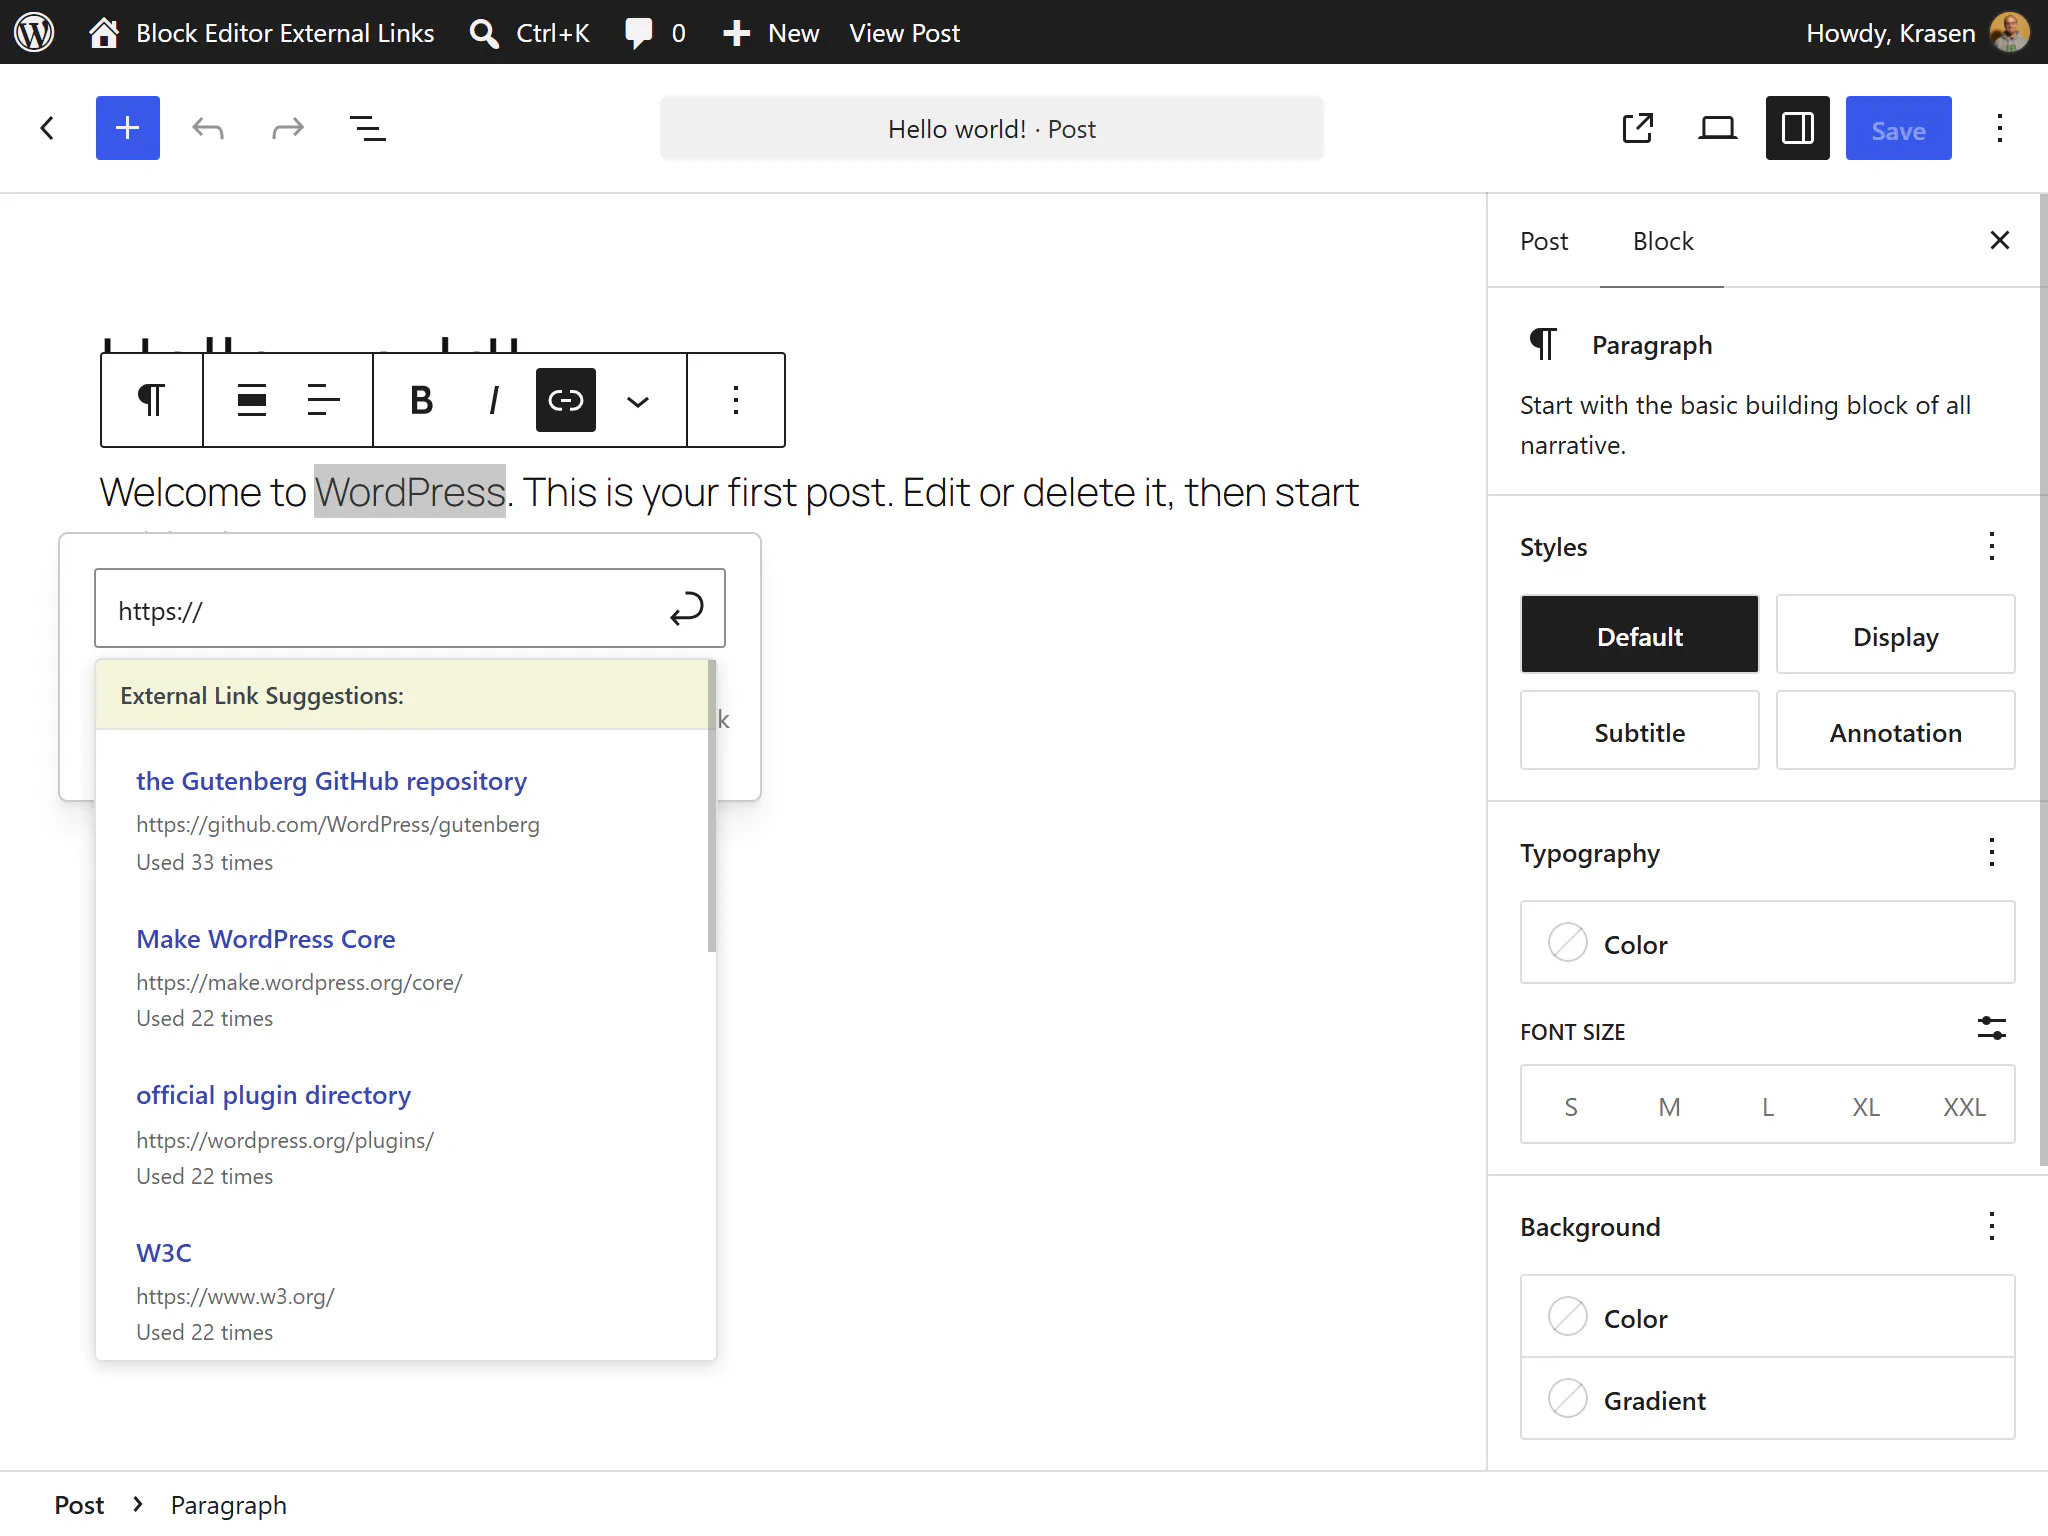Open the Hello world! · Post command bar
The image size is (2048, 1536).
tap(992, 128)
